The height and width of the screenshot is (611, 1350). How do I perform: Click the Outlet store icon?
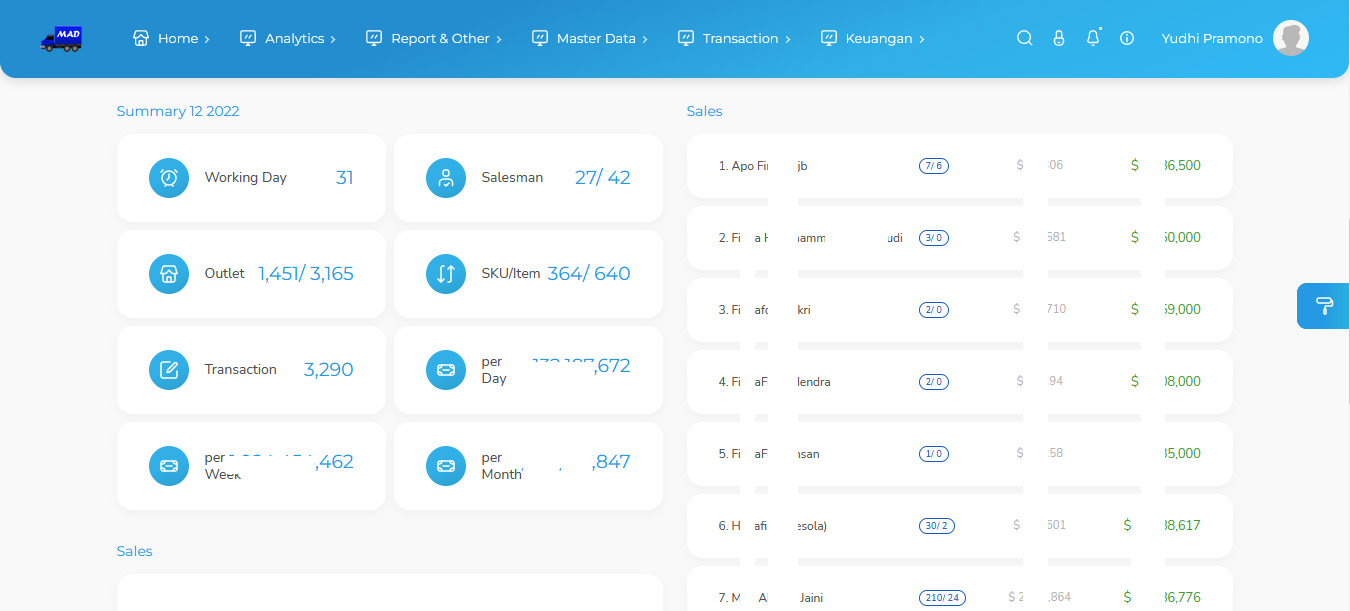pyautogui.click(x=169, y=274)
